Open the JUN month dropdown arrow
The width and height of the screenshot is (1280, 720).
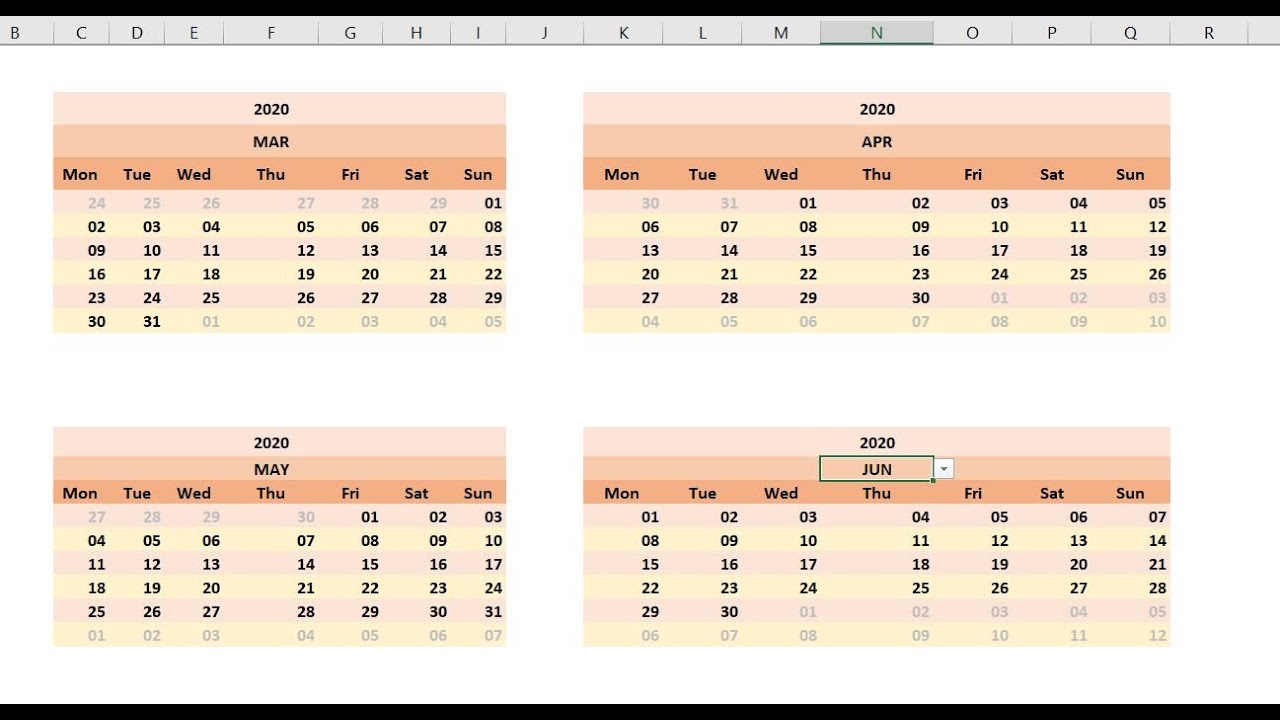coord(944,469)
